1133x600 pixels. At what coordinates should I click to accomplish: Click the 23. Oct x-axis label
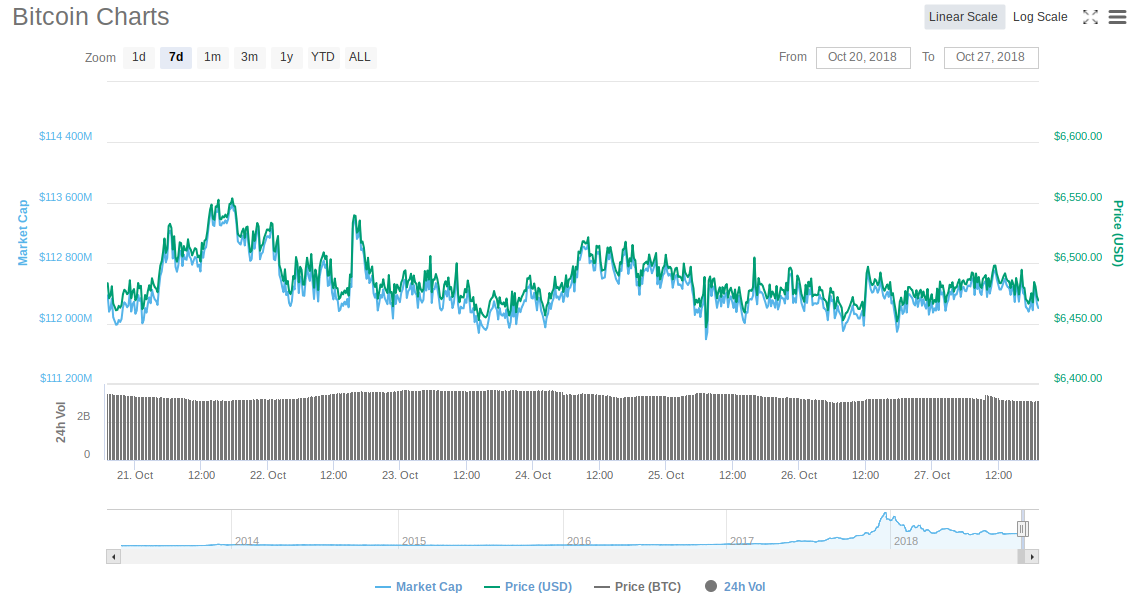[400, 475]
